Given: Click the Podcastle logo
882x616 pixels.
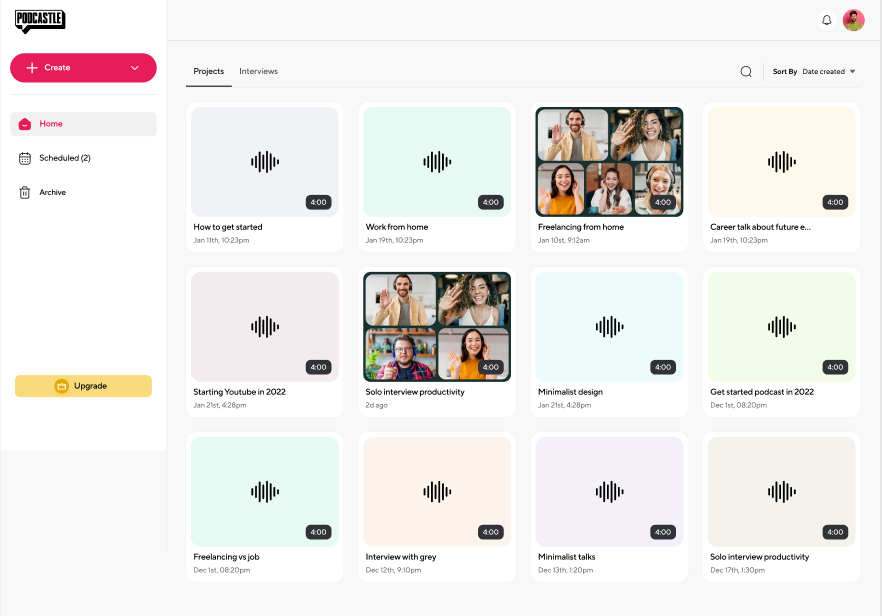Looking at the screenshot, I should point(40,20).
